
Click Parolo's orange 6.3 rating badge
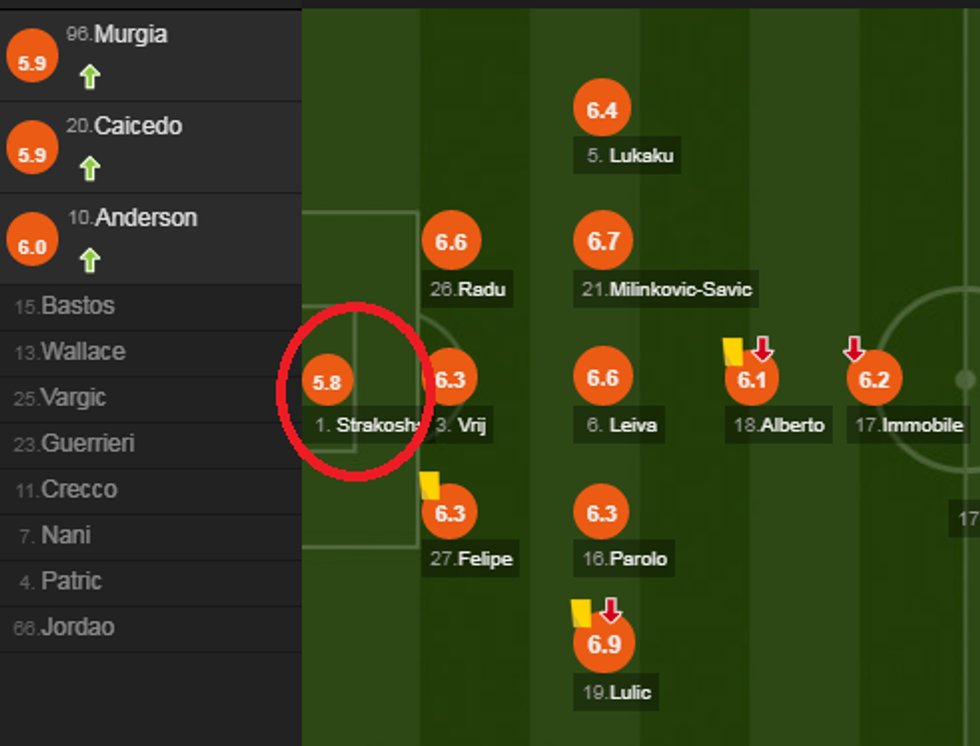601,513
